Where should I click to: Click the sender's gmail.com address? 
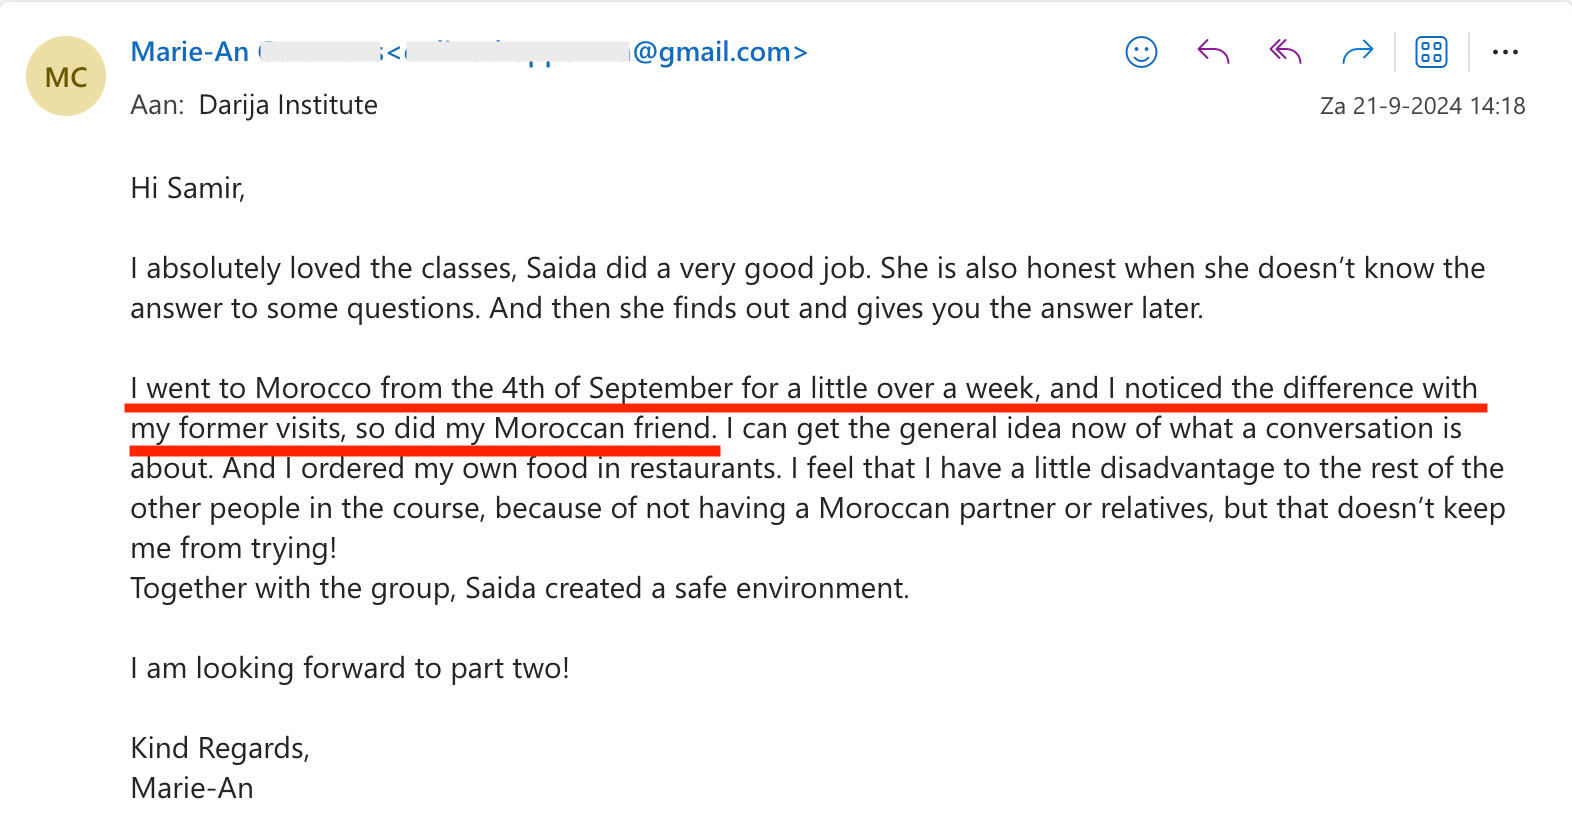[x=719, y=52]
